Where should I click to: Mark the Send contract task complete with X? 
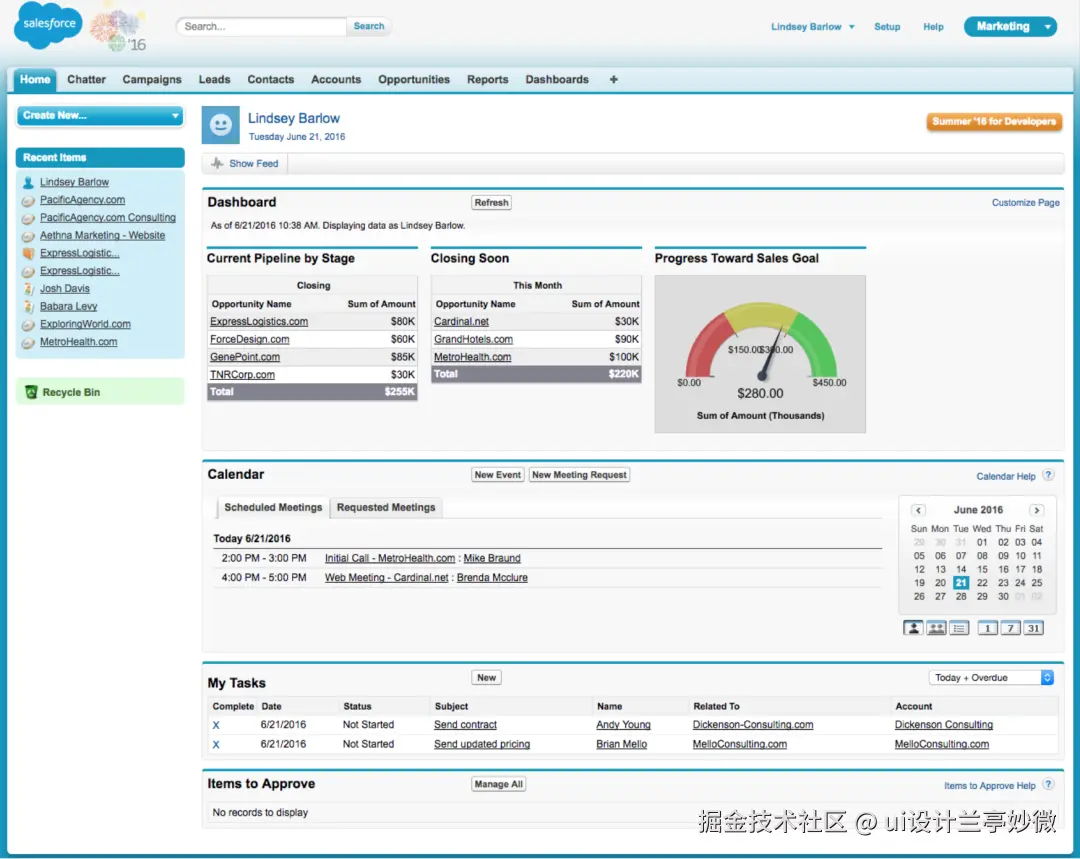click(x=216, y=725)
